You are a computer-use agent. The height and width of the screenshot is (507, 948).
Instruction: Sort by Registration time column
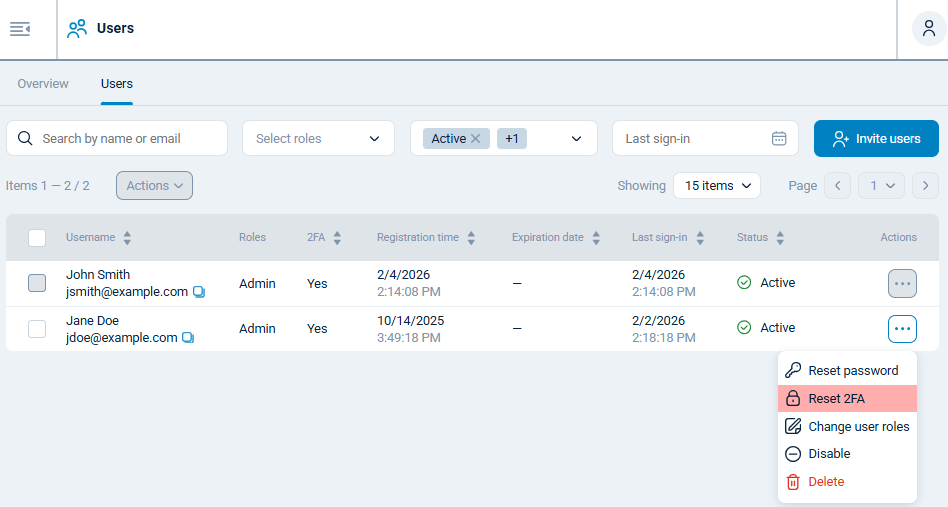[471, 238]
